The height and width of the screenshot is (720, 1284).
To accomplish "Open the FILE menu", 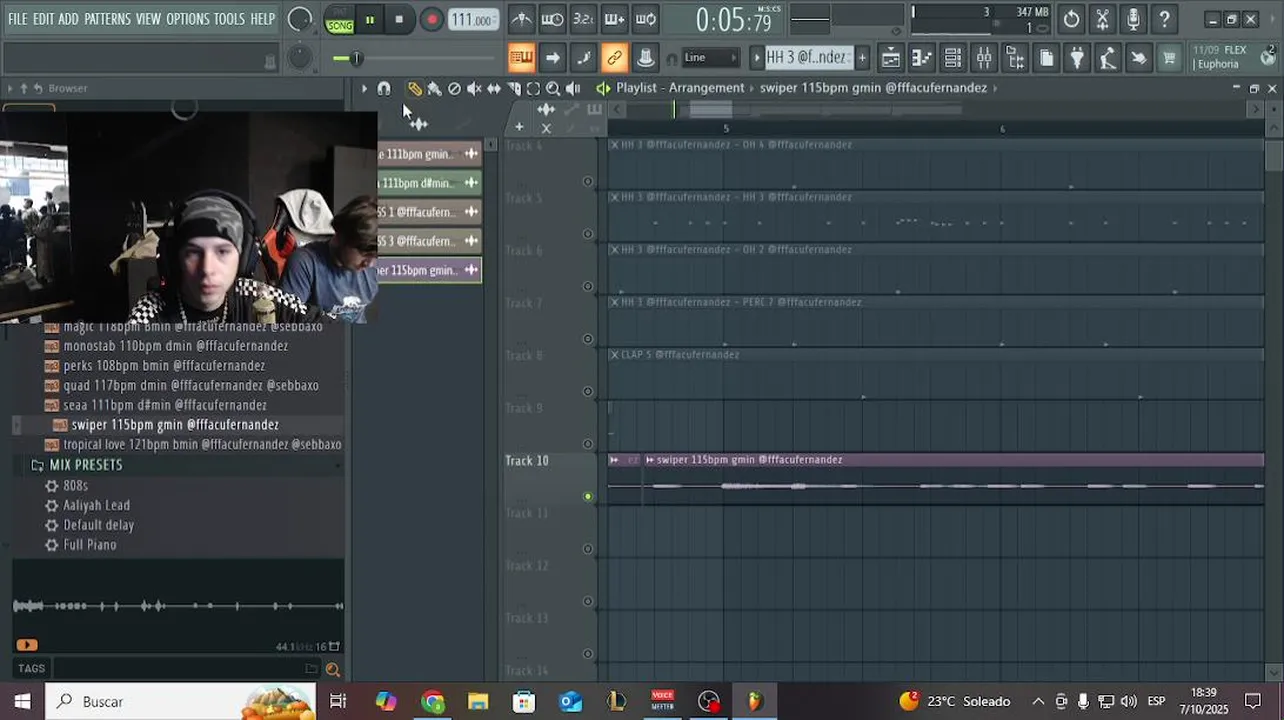I will [x=18, y=19].
